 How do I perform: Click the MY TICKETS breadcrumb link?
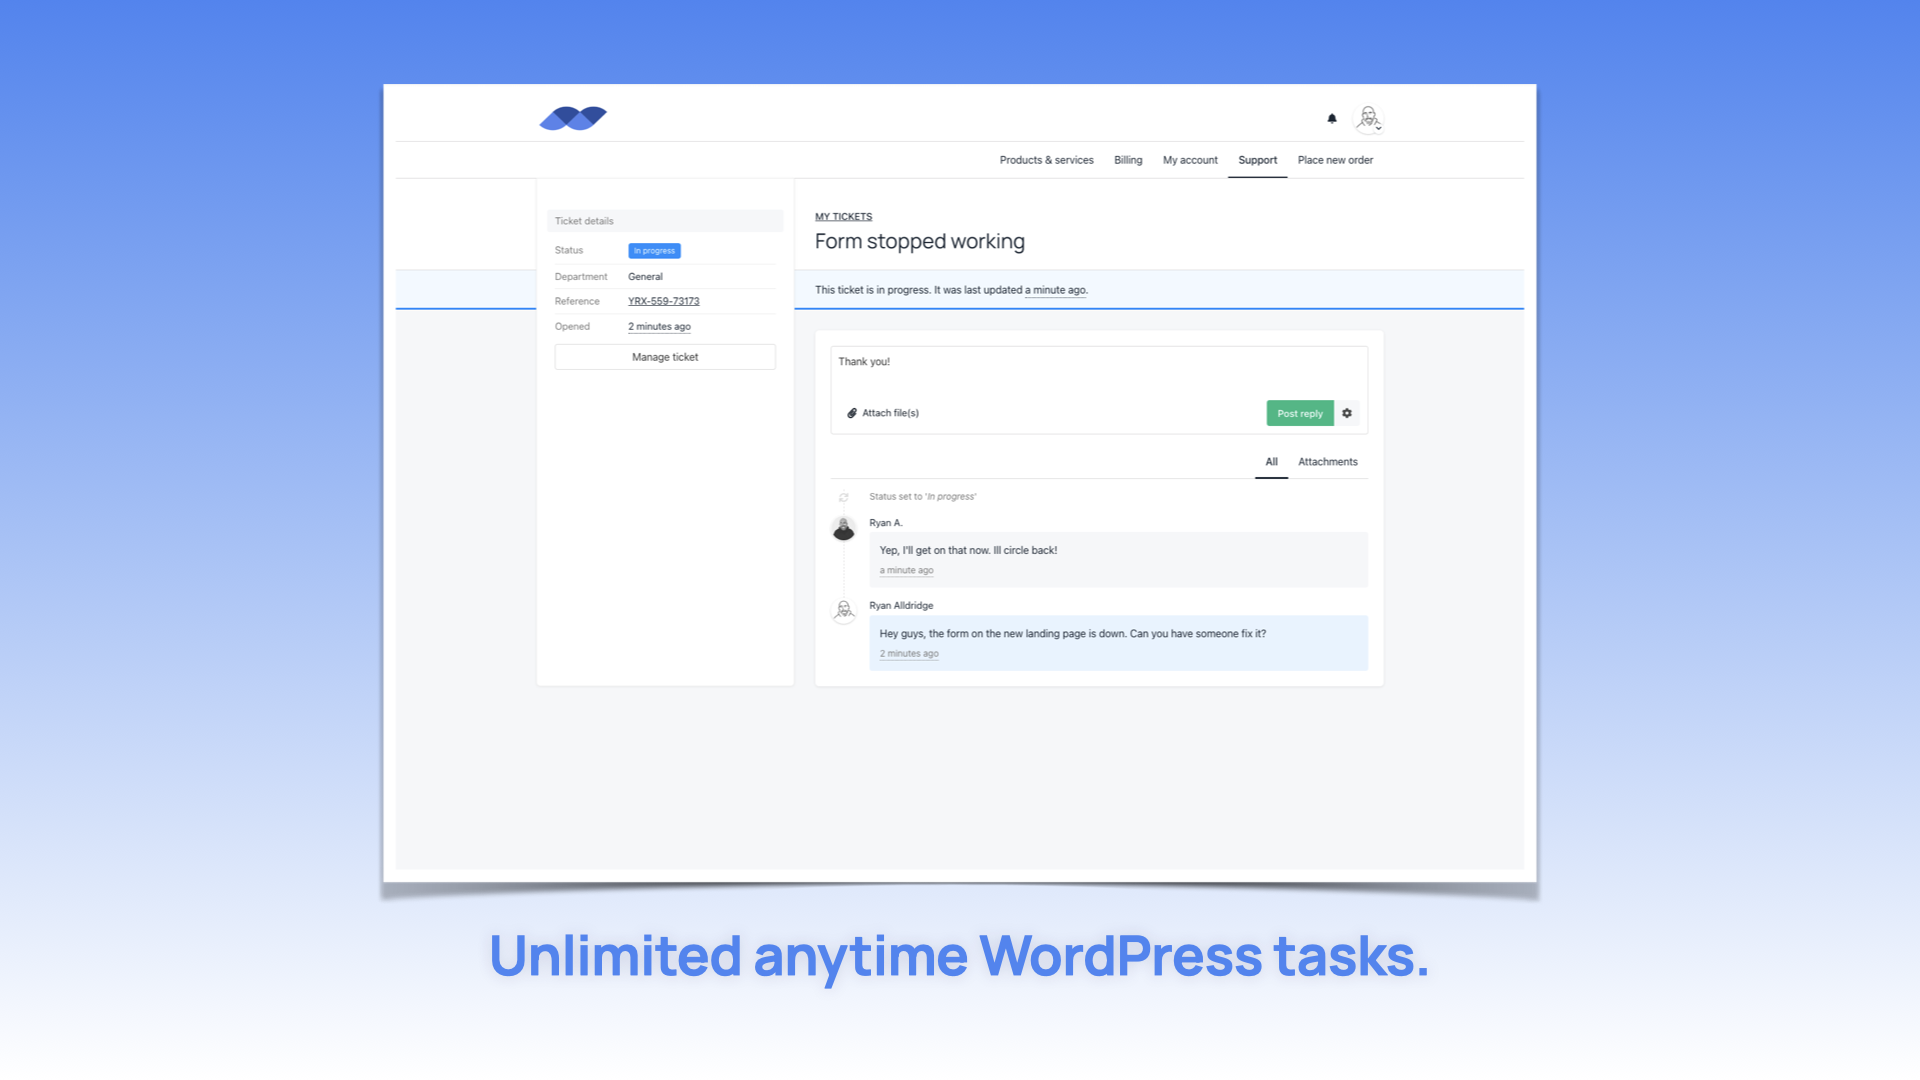(843, 217)
